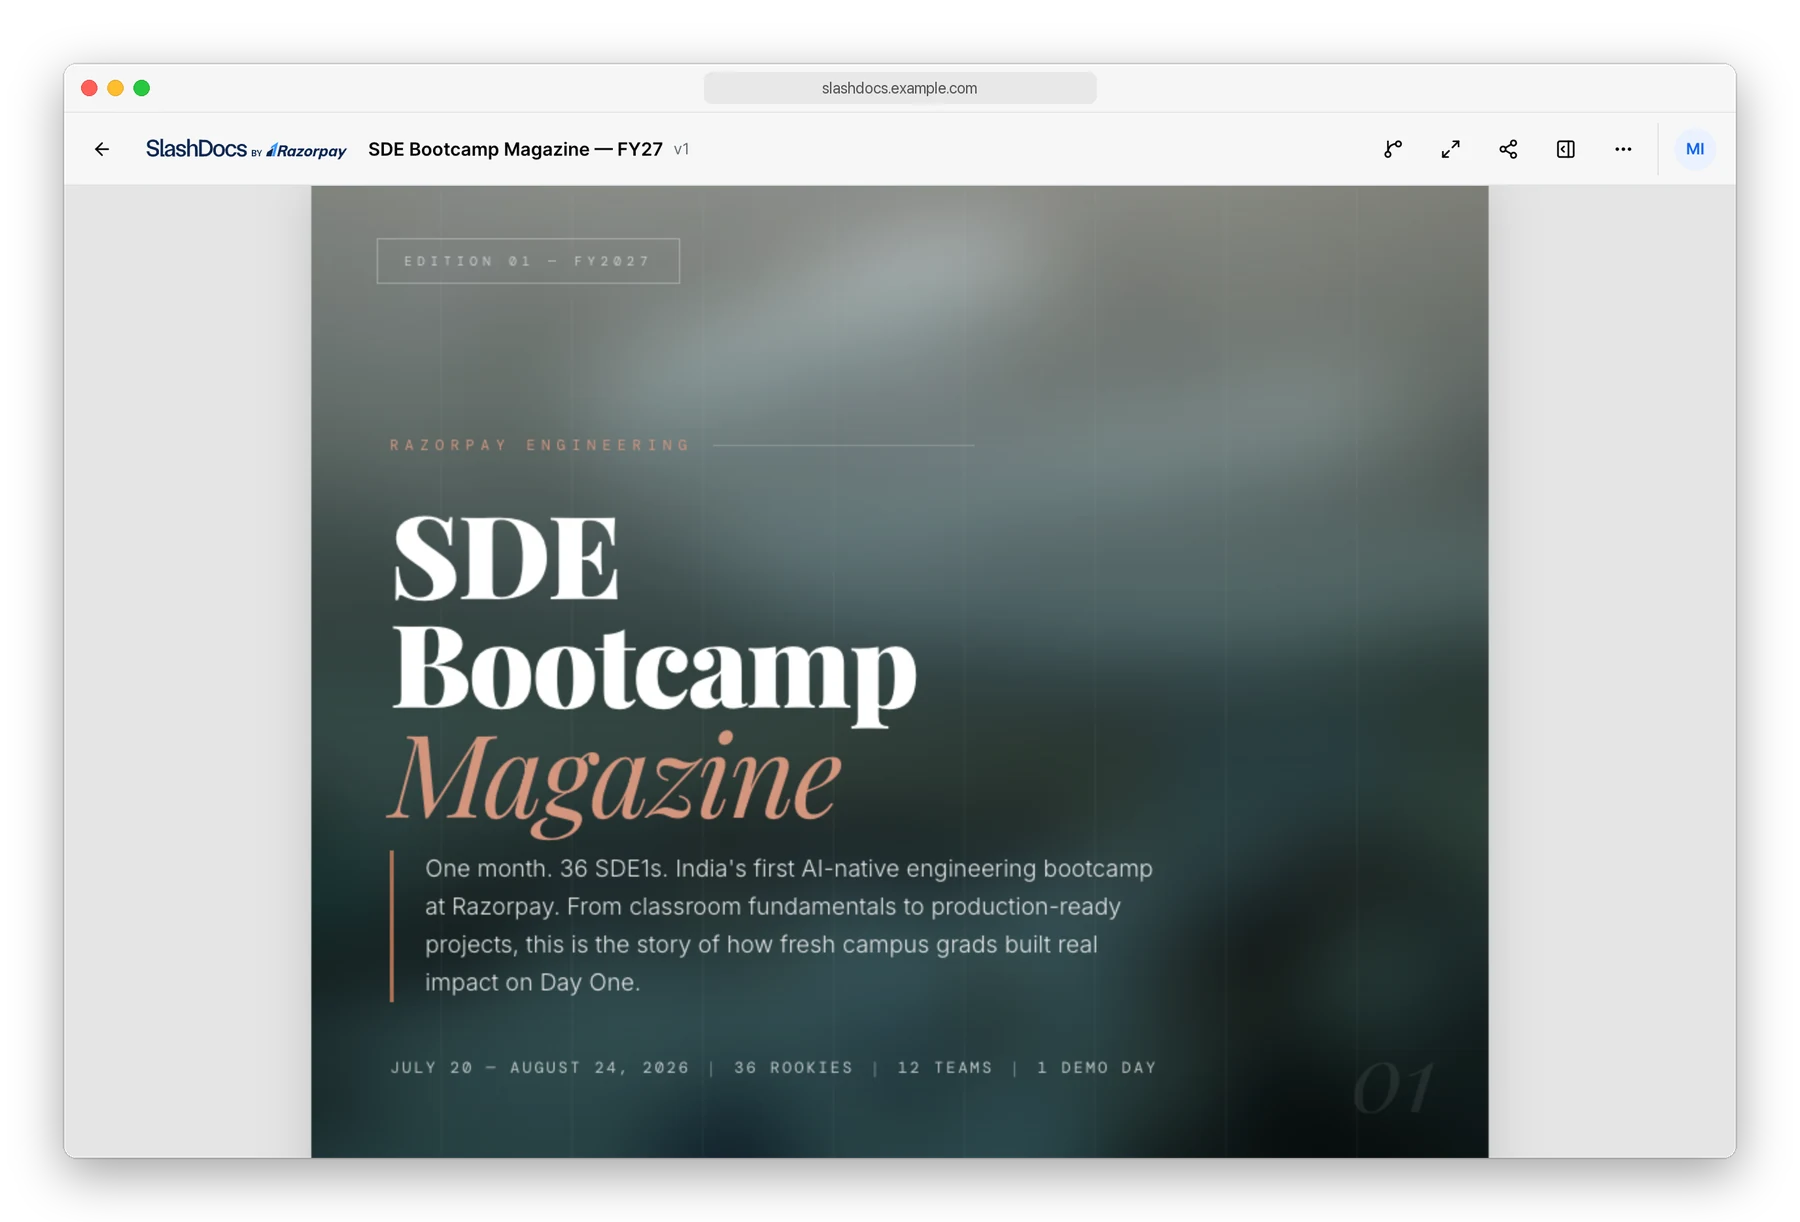Image resolution: width=1800 pixels, height=1222 pixels.
Task: Click the 36 ROOKIES label
Action: pyautogui.click(x=794, y=1067)
